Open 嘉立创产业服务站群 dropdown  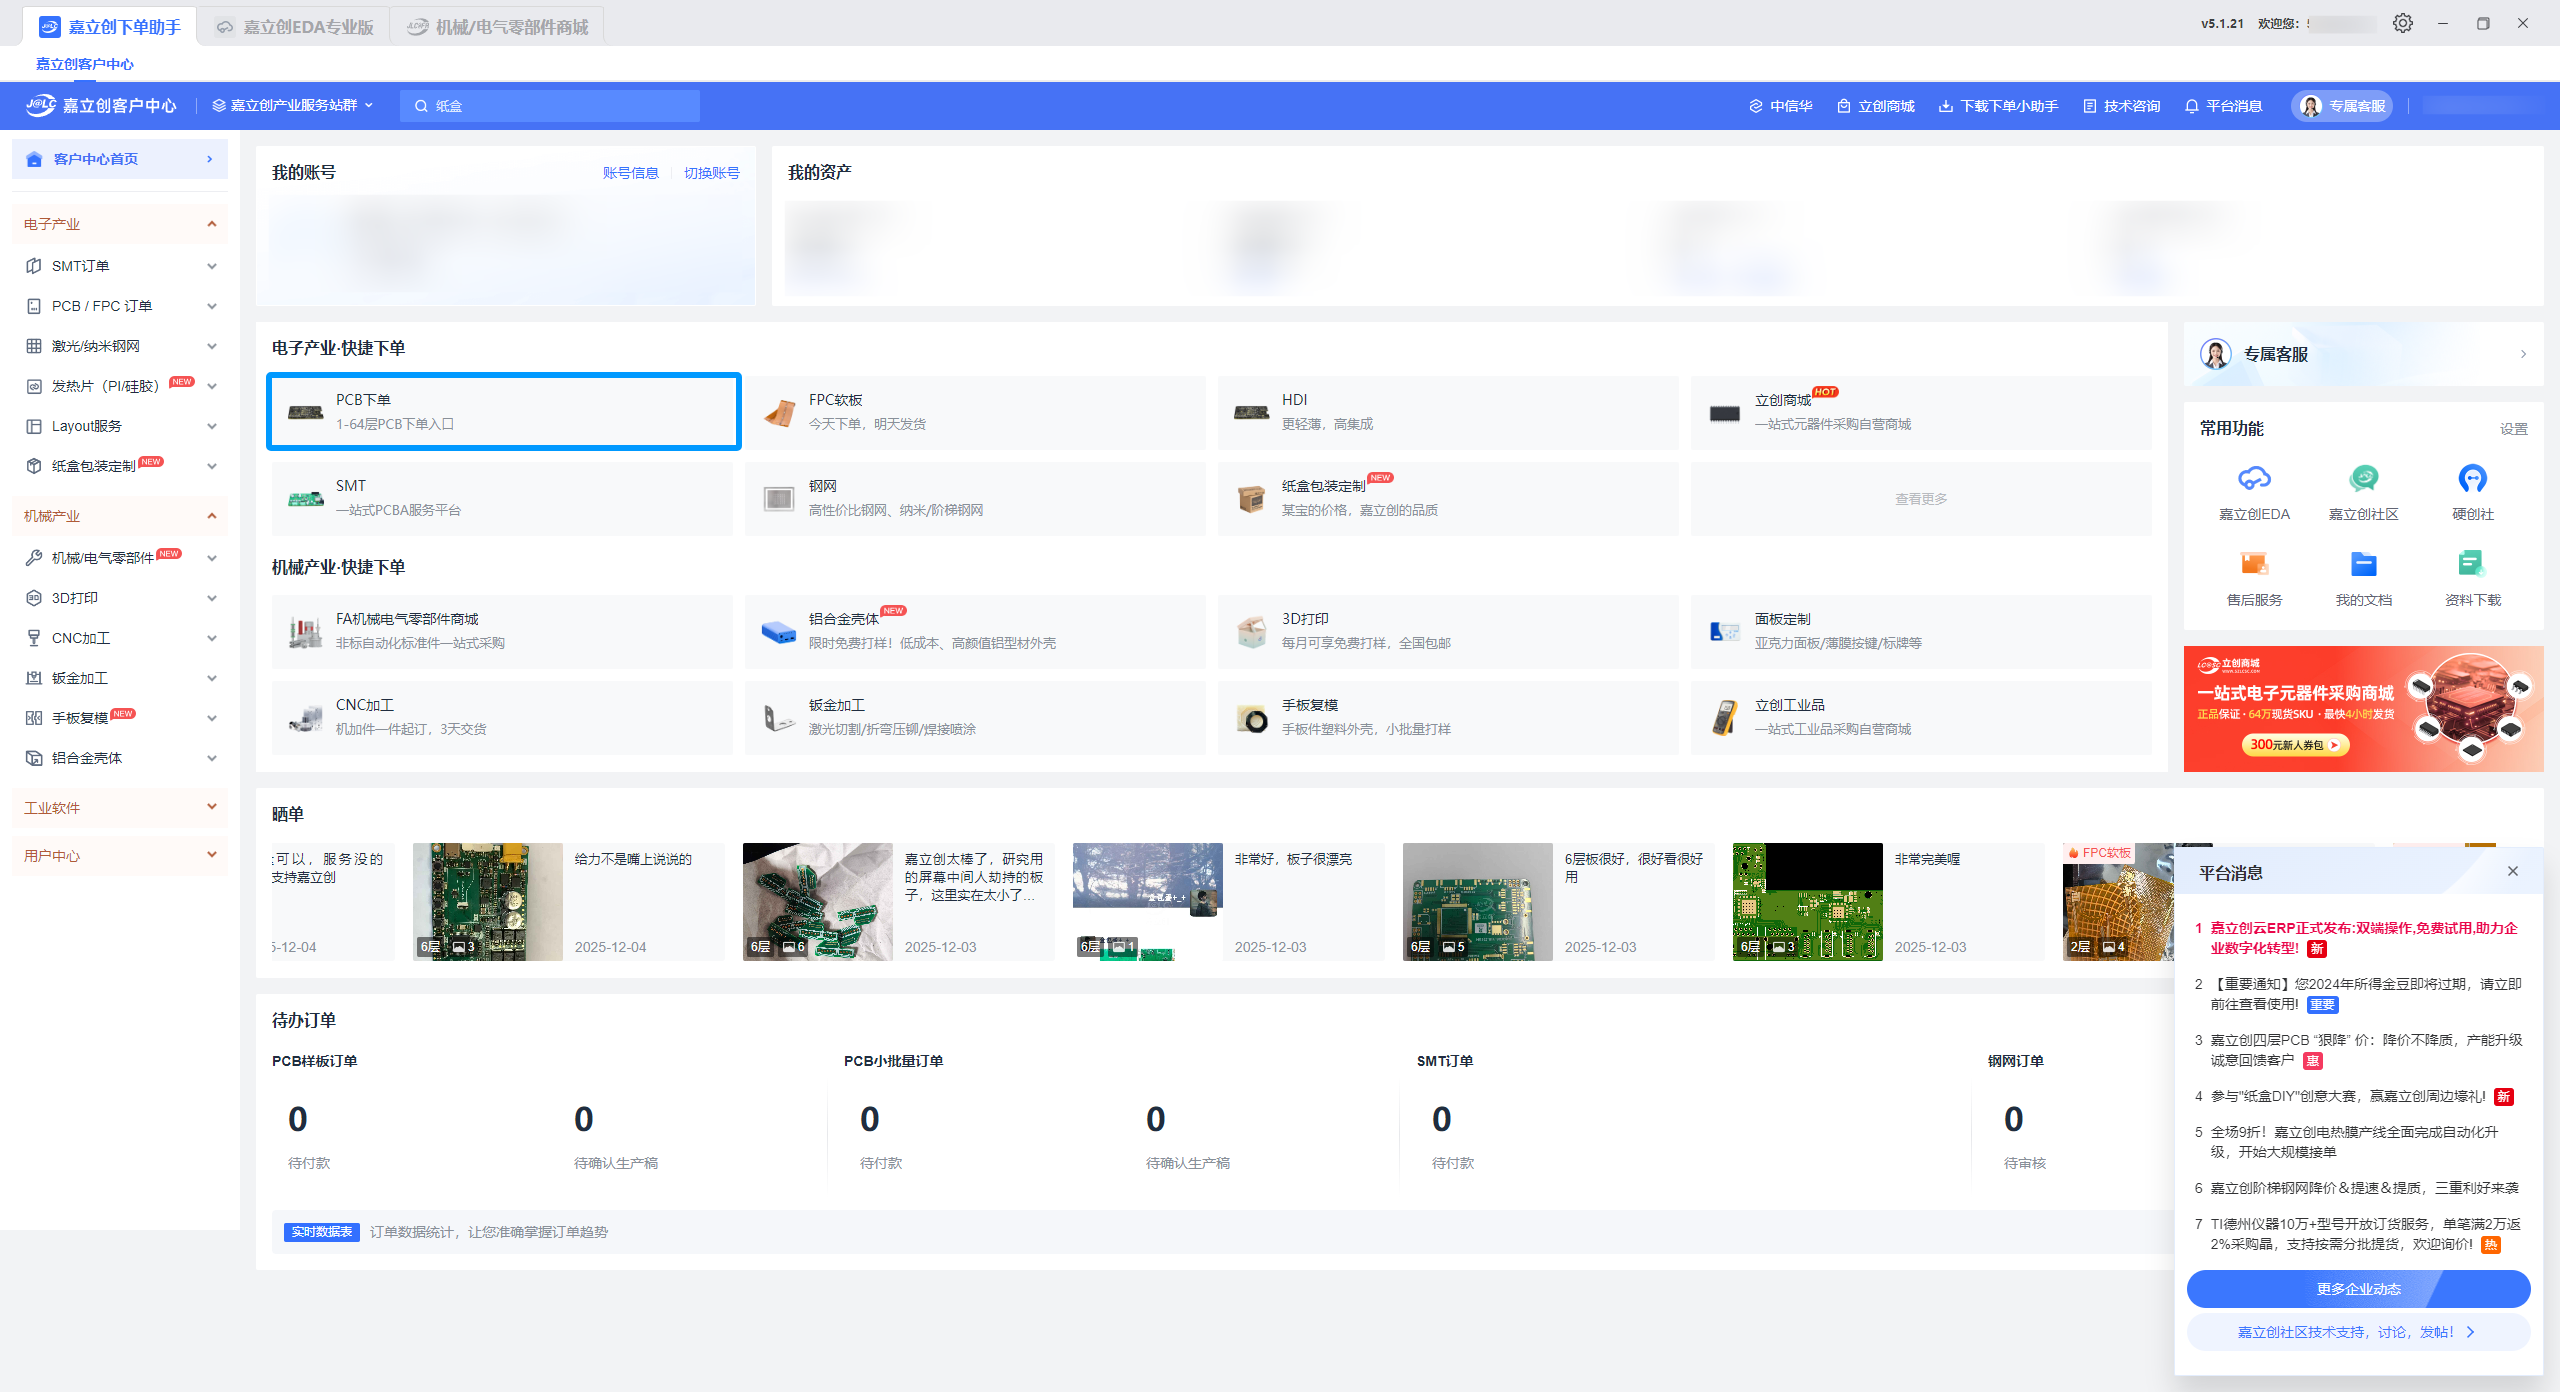point(293,106)
